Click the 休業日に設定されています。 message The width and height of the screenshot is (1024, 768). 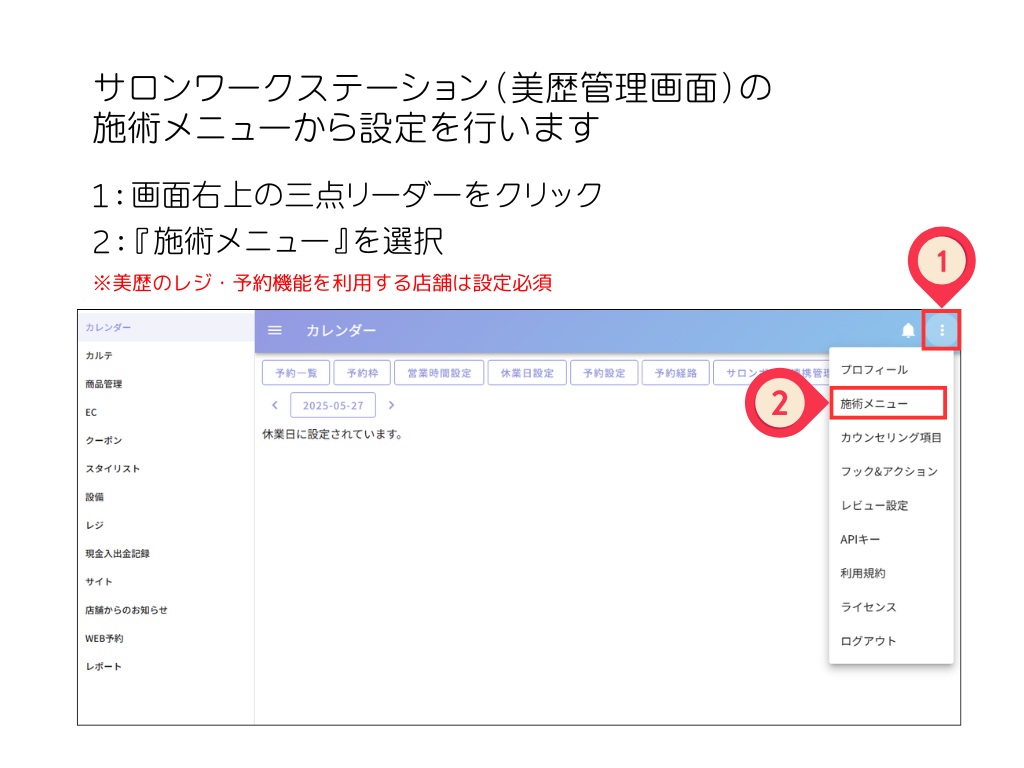click(332, 434)
